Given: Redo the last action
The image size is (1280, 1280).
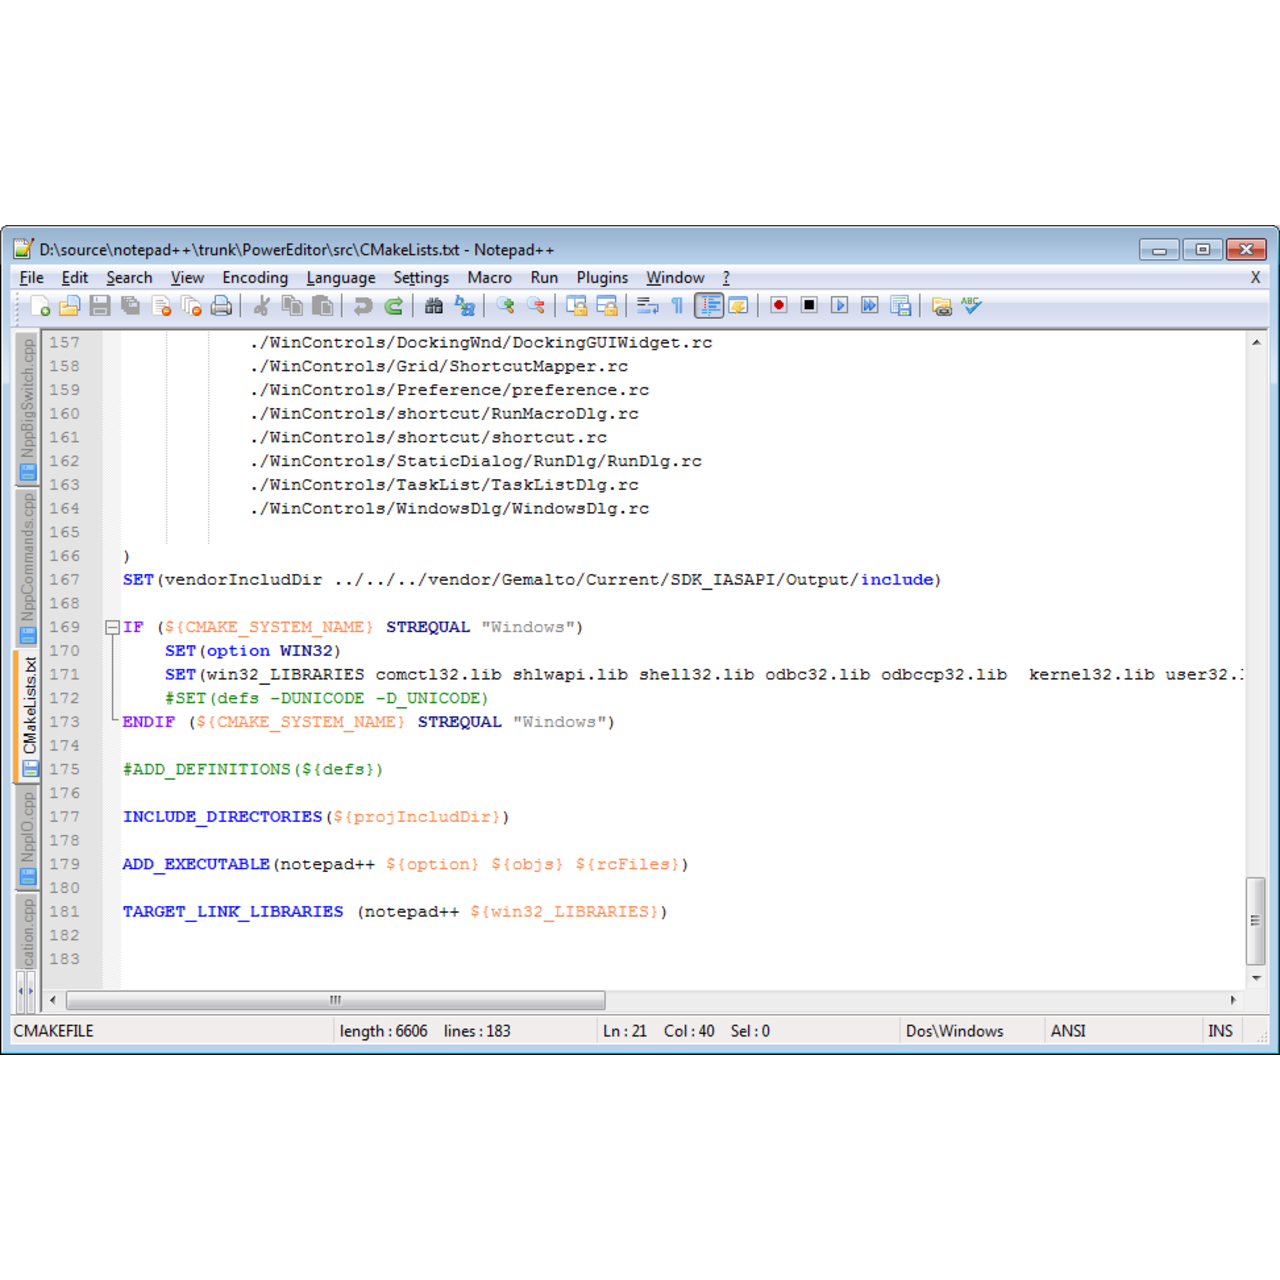Looking at the screenshot, I should click(393, 306).
